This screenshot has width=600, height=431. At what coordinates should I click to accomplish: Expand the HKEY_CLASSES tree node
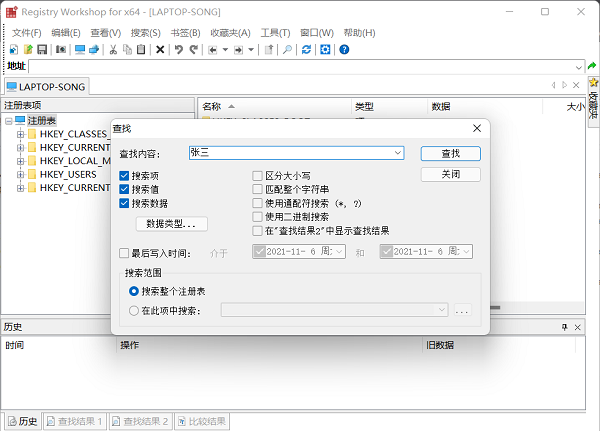coord(21,134)
